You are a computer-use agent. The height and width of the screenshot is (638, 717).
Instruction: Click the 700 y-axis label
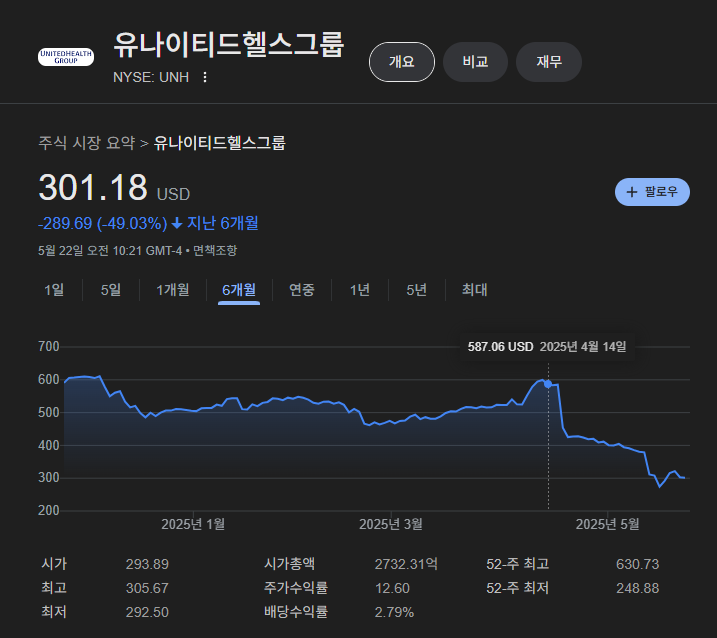[x=49, y=347]
